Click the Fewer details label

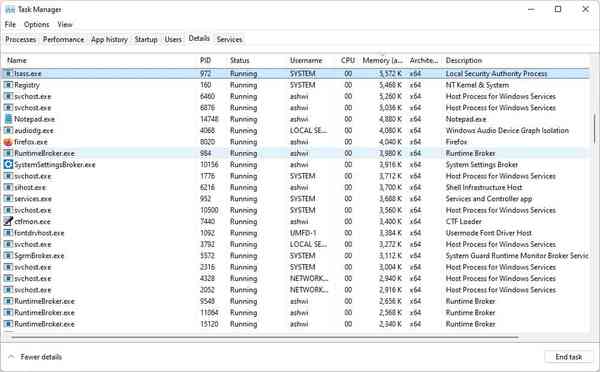click(41, 357)
